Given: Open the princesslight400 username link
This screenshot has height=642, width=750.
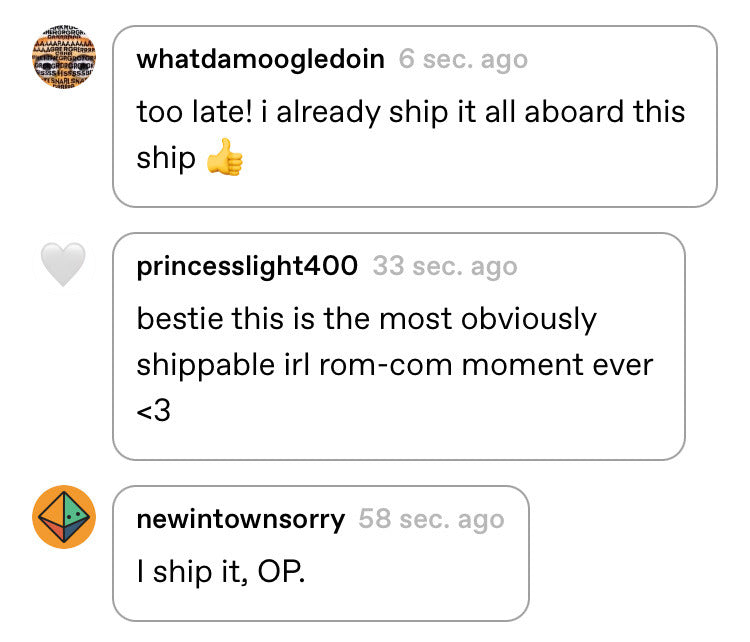Looking at the screenshot, I should (x=247, y=266).
